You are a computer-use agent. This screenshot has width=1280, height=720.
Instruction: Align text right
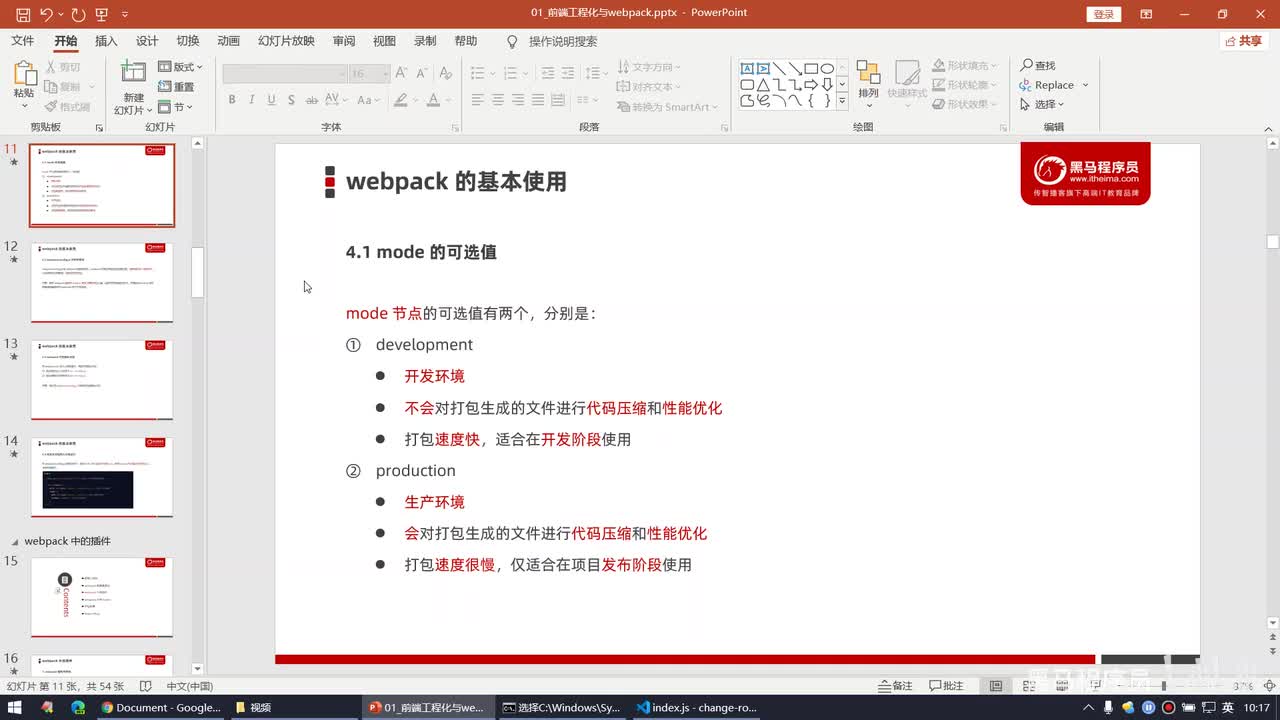pyautogui.click(x=518, y=100)
